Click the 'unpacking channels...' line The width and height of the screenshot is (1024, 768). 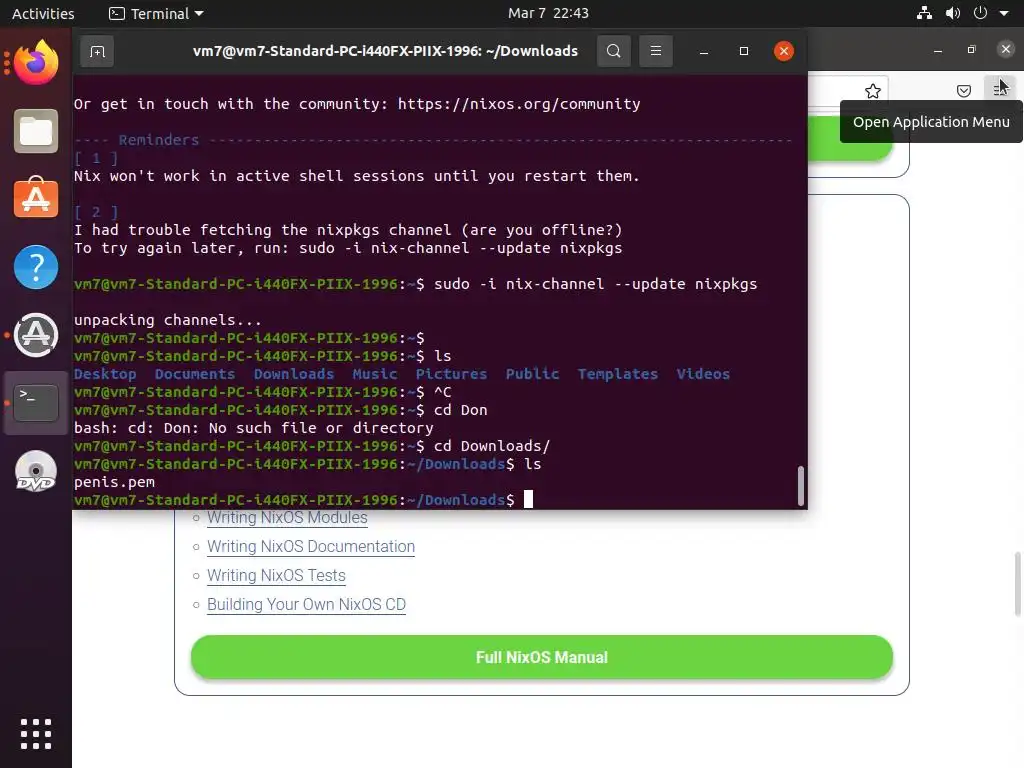coord(167,320)
